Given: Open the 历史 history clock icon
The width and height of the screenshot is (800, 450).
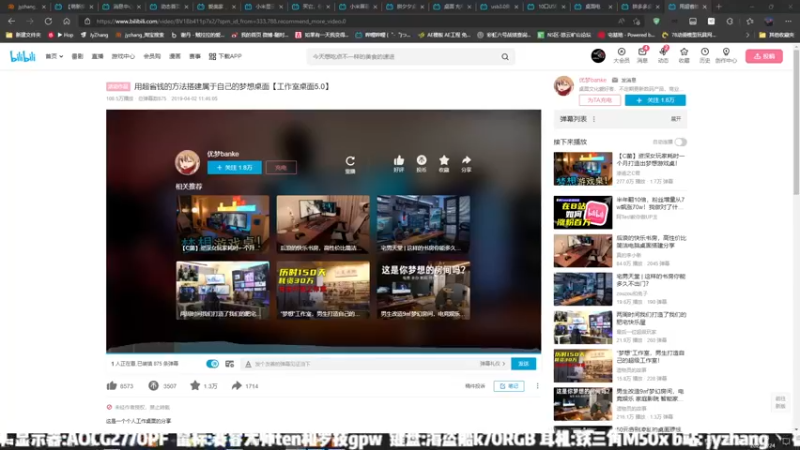Looking at the screenshot, I should 705,55.
